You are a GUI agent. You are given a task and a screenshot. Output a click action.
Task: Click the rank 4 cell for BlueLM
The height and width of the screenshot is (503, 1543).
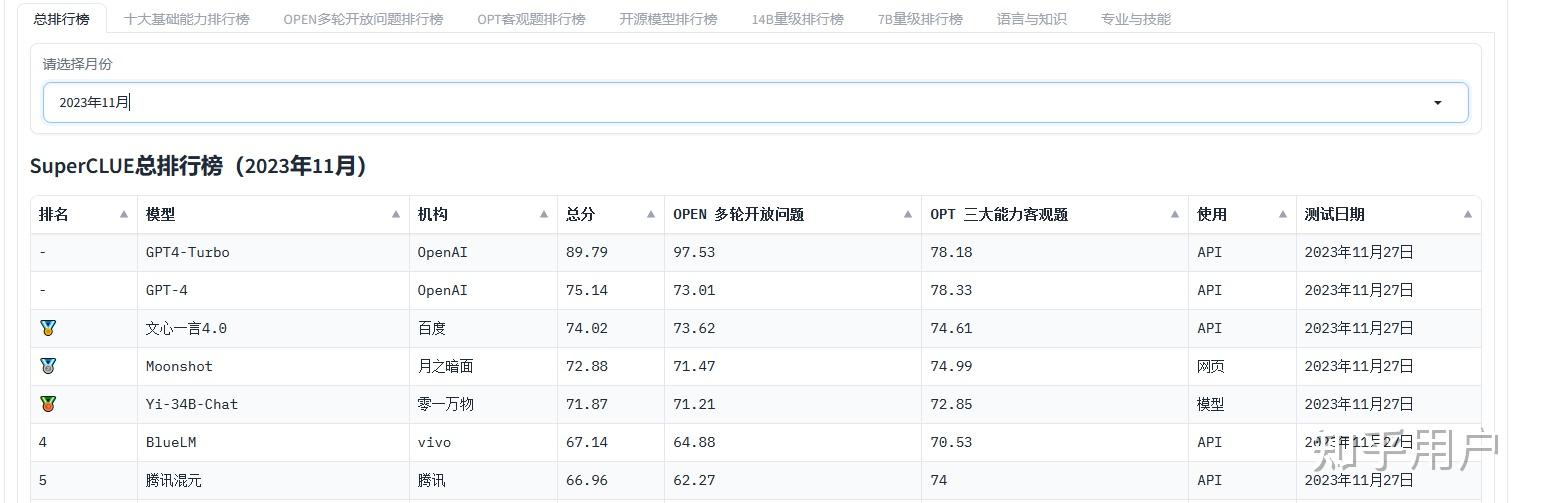tap(84, 442)
